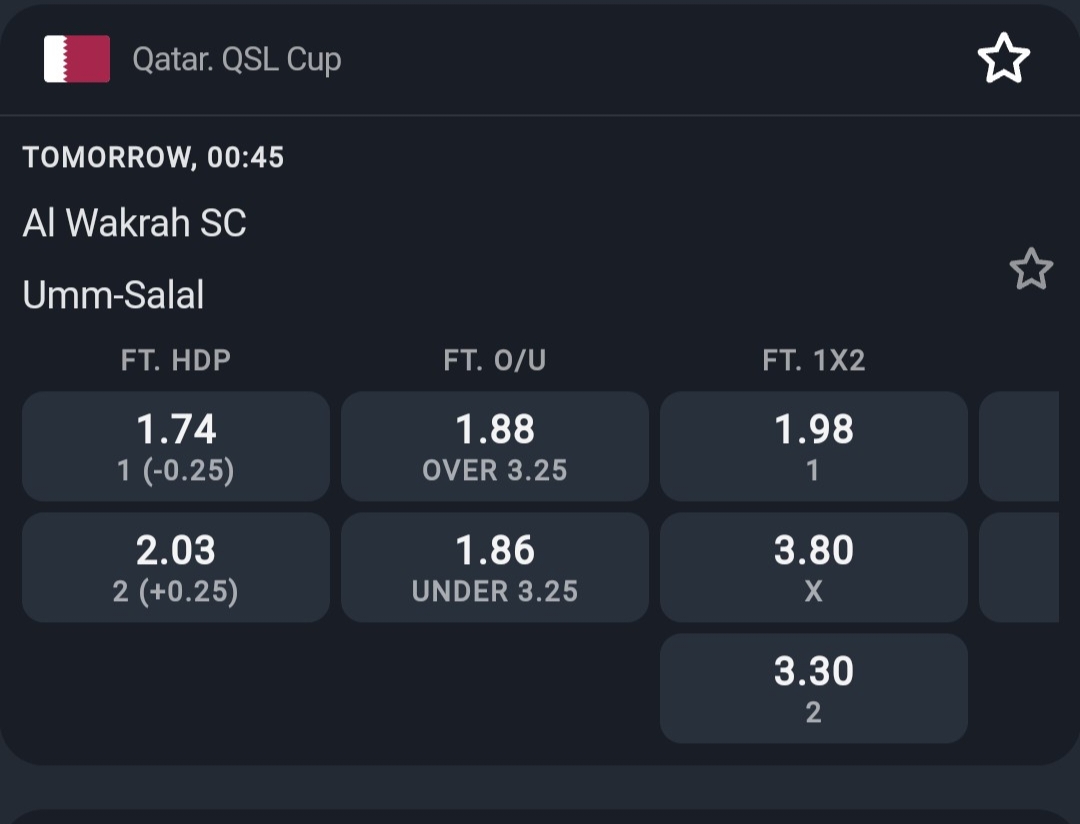The image size is (1080, 824).
Task: Open the Umm-Salal team name
Action: point(113,295)
